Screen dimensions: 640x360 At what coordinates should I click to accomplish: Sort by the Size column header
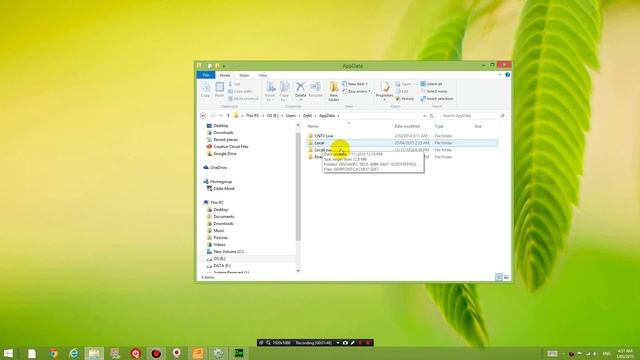tap(478, 127)
